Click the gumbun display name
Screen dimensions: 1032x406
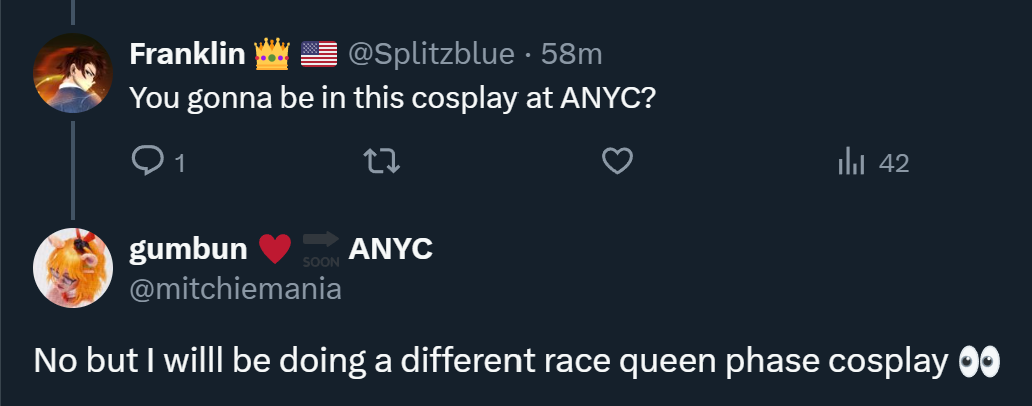(189, 249)
